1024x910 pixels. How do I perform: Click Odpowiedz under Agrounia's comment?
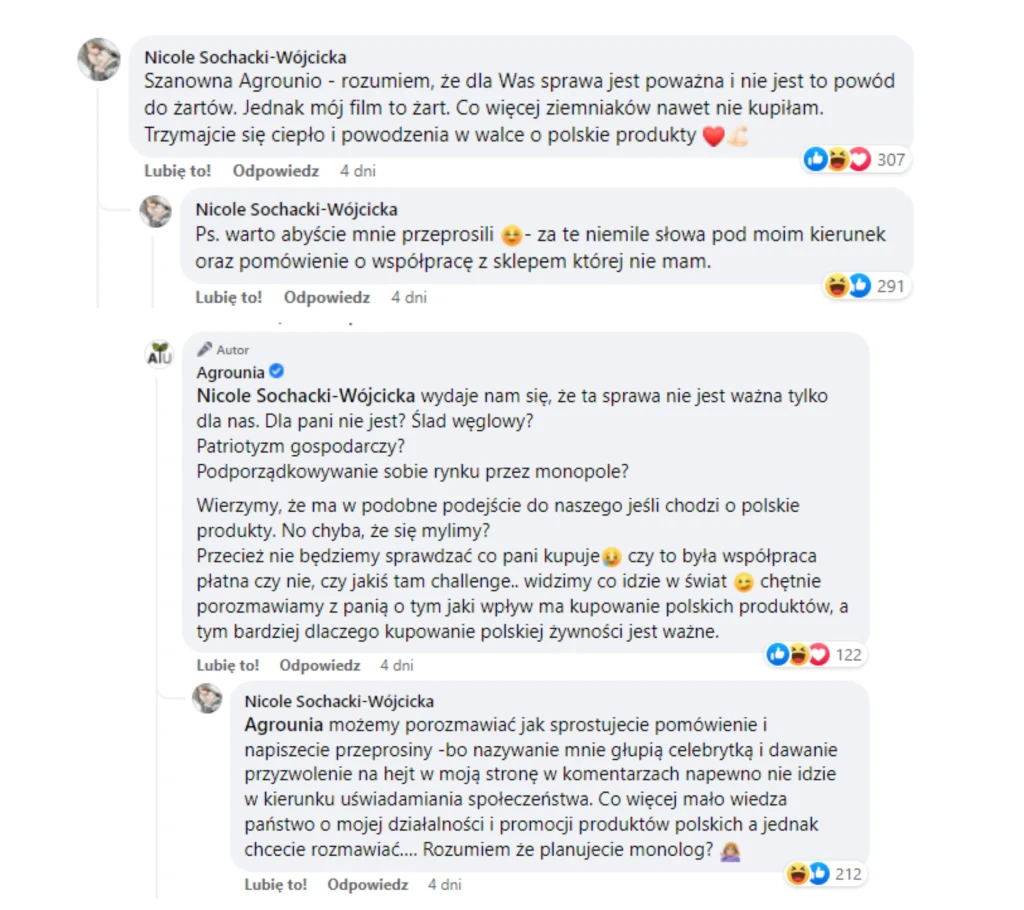click(320, 665)
